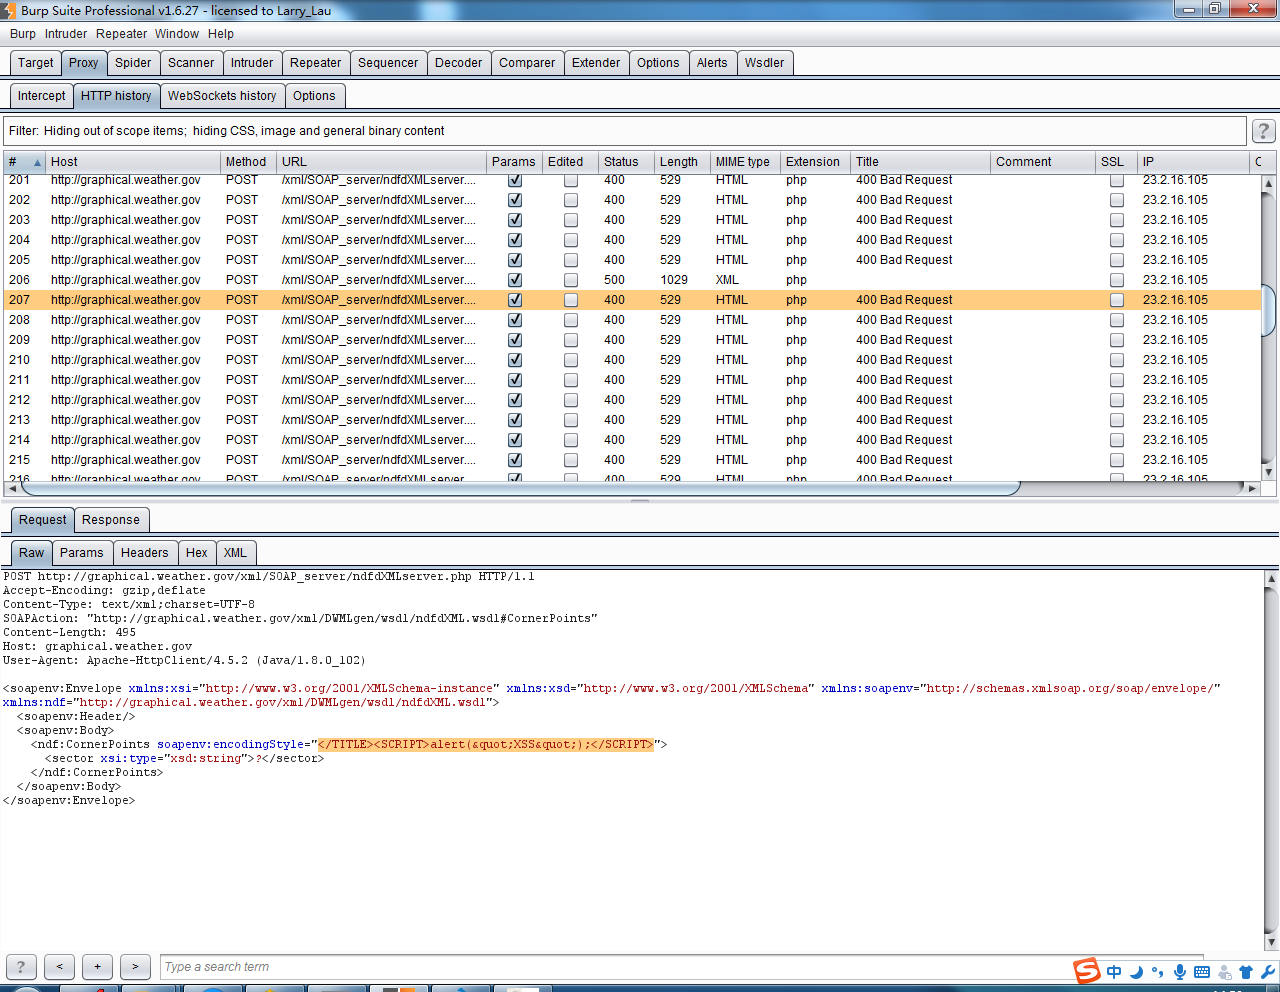Open the Help menu

pyautogui.click(x=221, y=34)
